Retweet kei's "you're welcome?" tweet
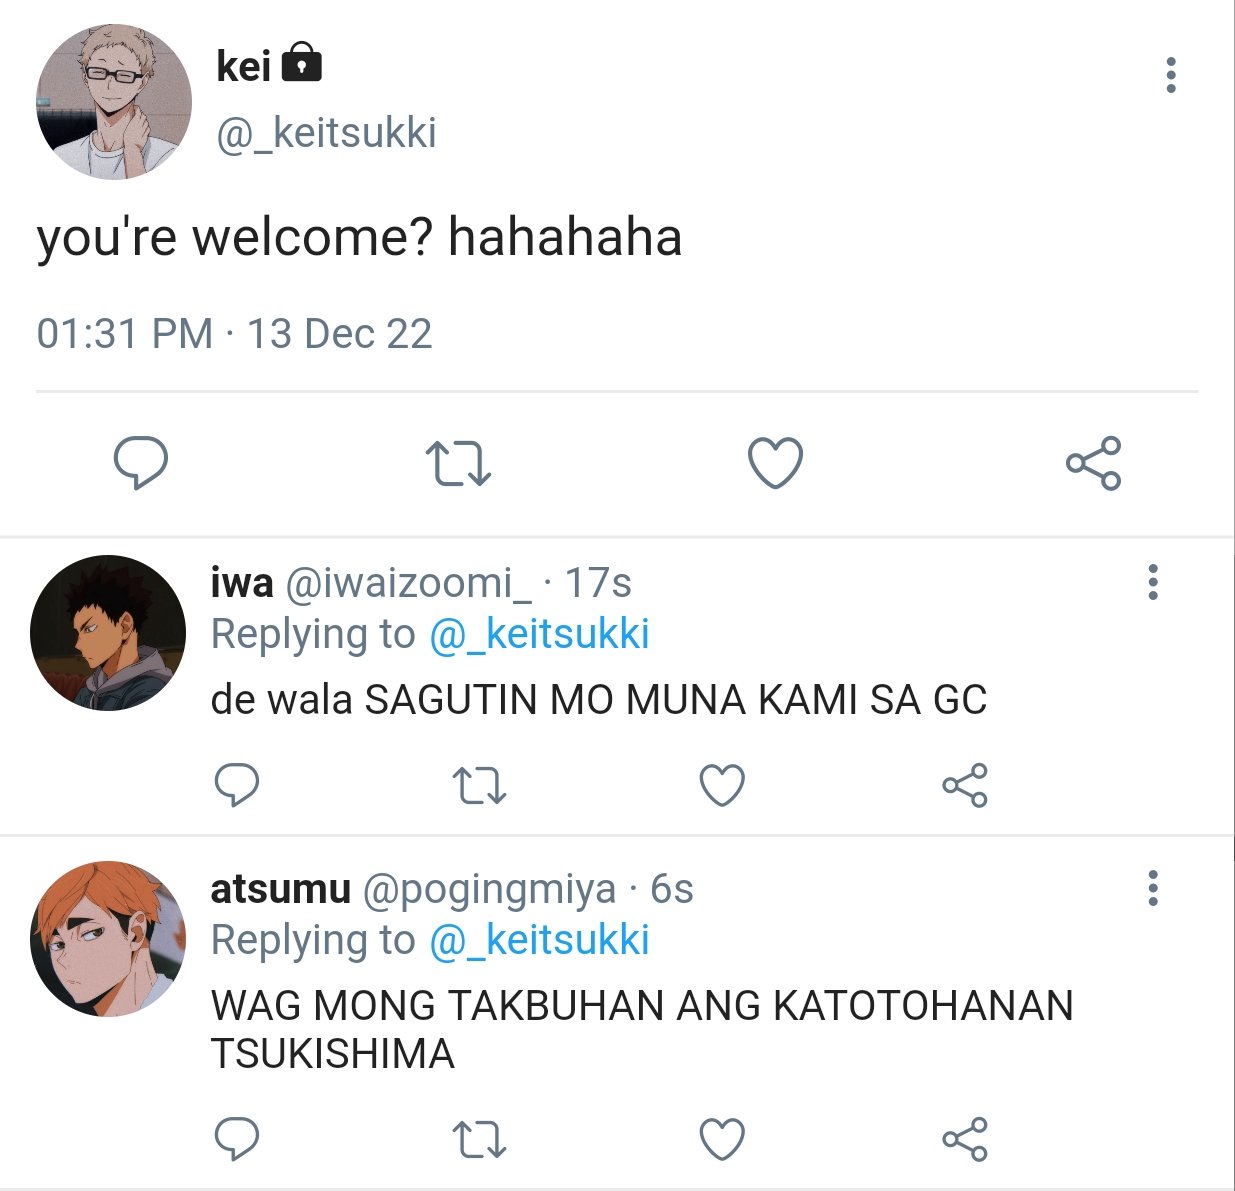 coord(458,464)
